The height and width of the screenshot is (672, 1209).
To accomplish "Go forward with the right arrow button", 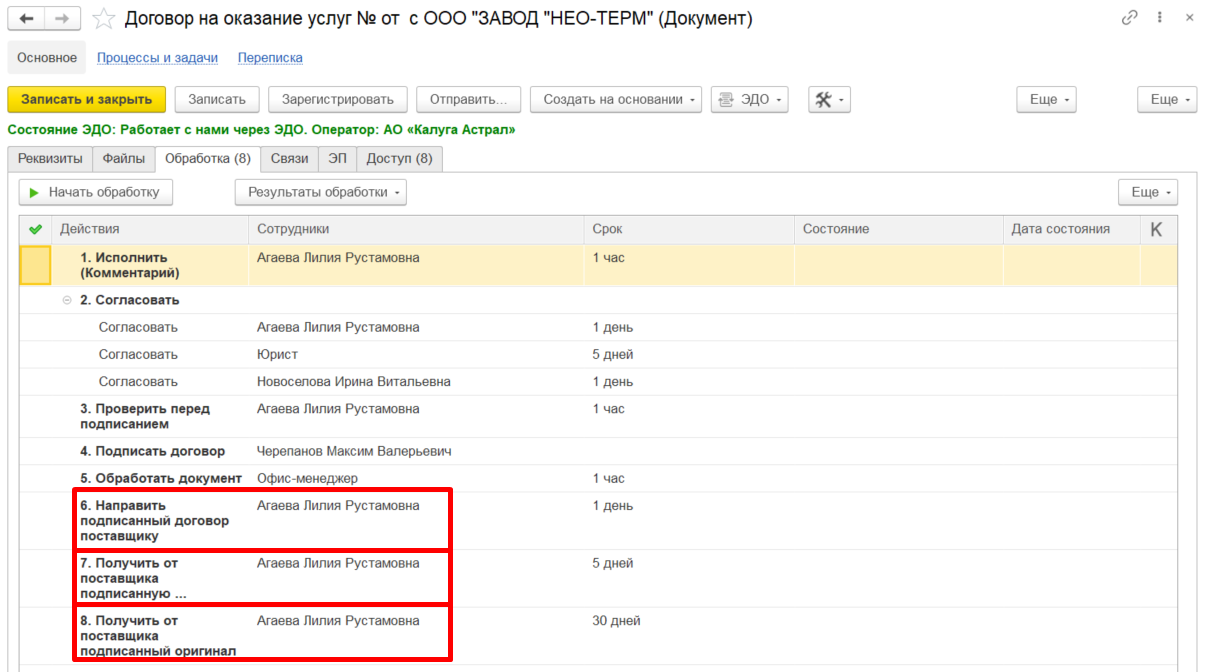I will [63, 18].
